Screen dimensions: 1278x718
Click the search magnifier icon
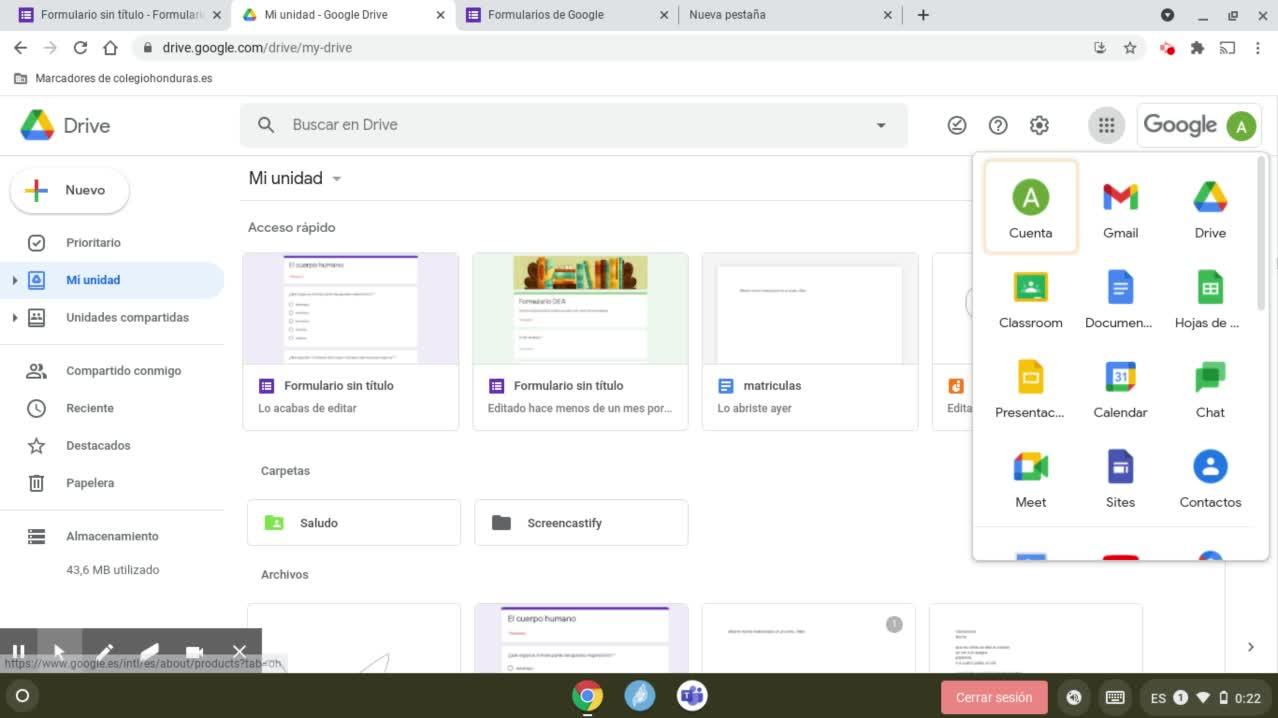266,125
